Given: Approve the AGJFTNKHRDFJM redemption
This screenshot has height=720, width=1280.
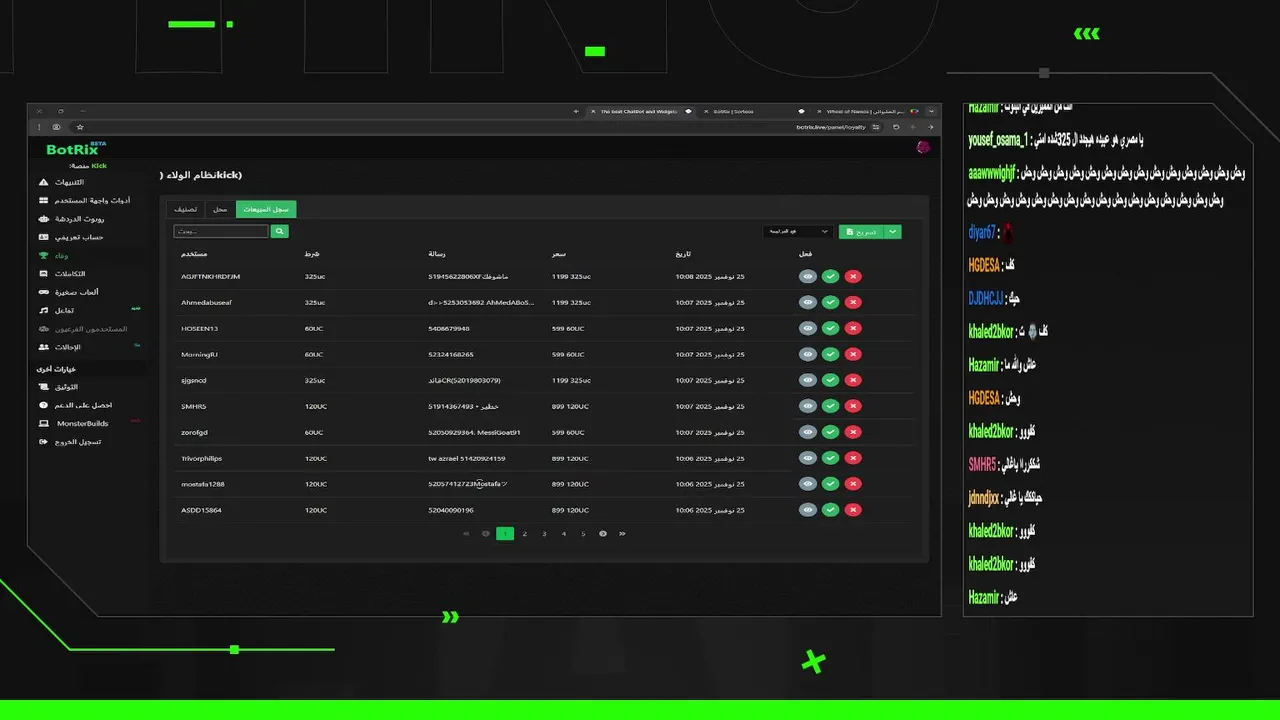Looking at the screenshot, I should pos(830,276).
